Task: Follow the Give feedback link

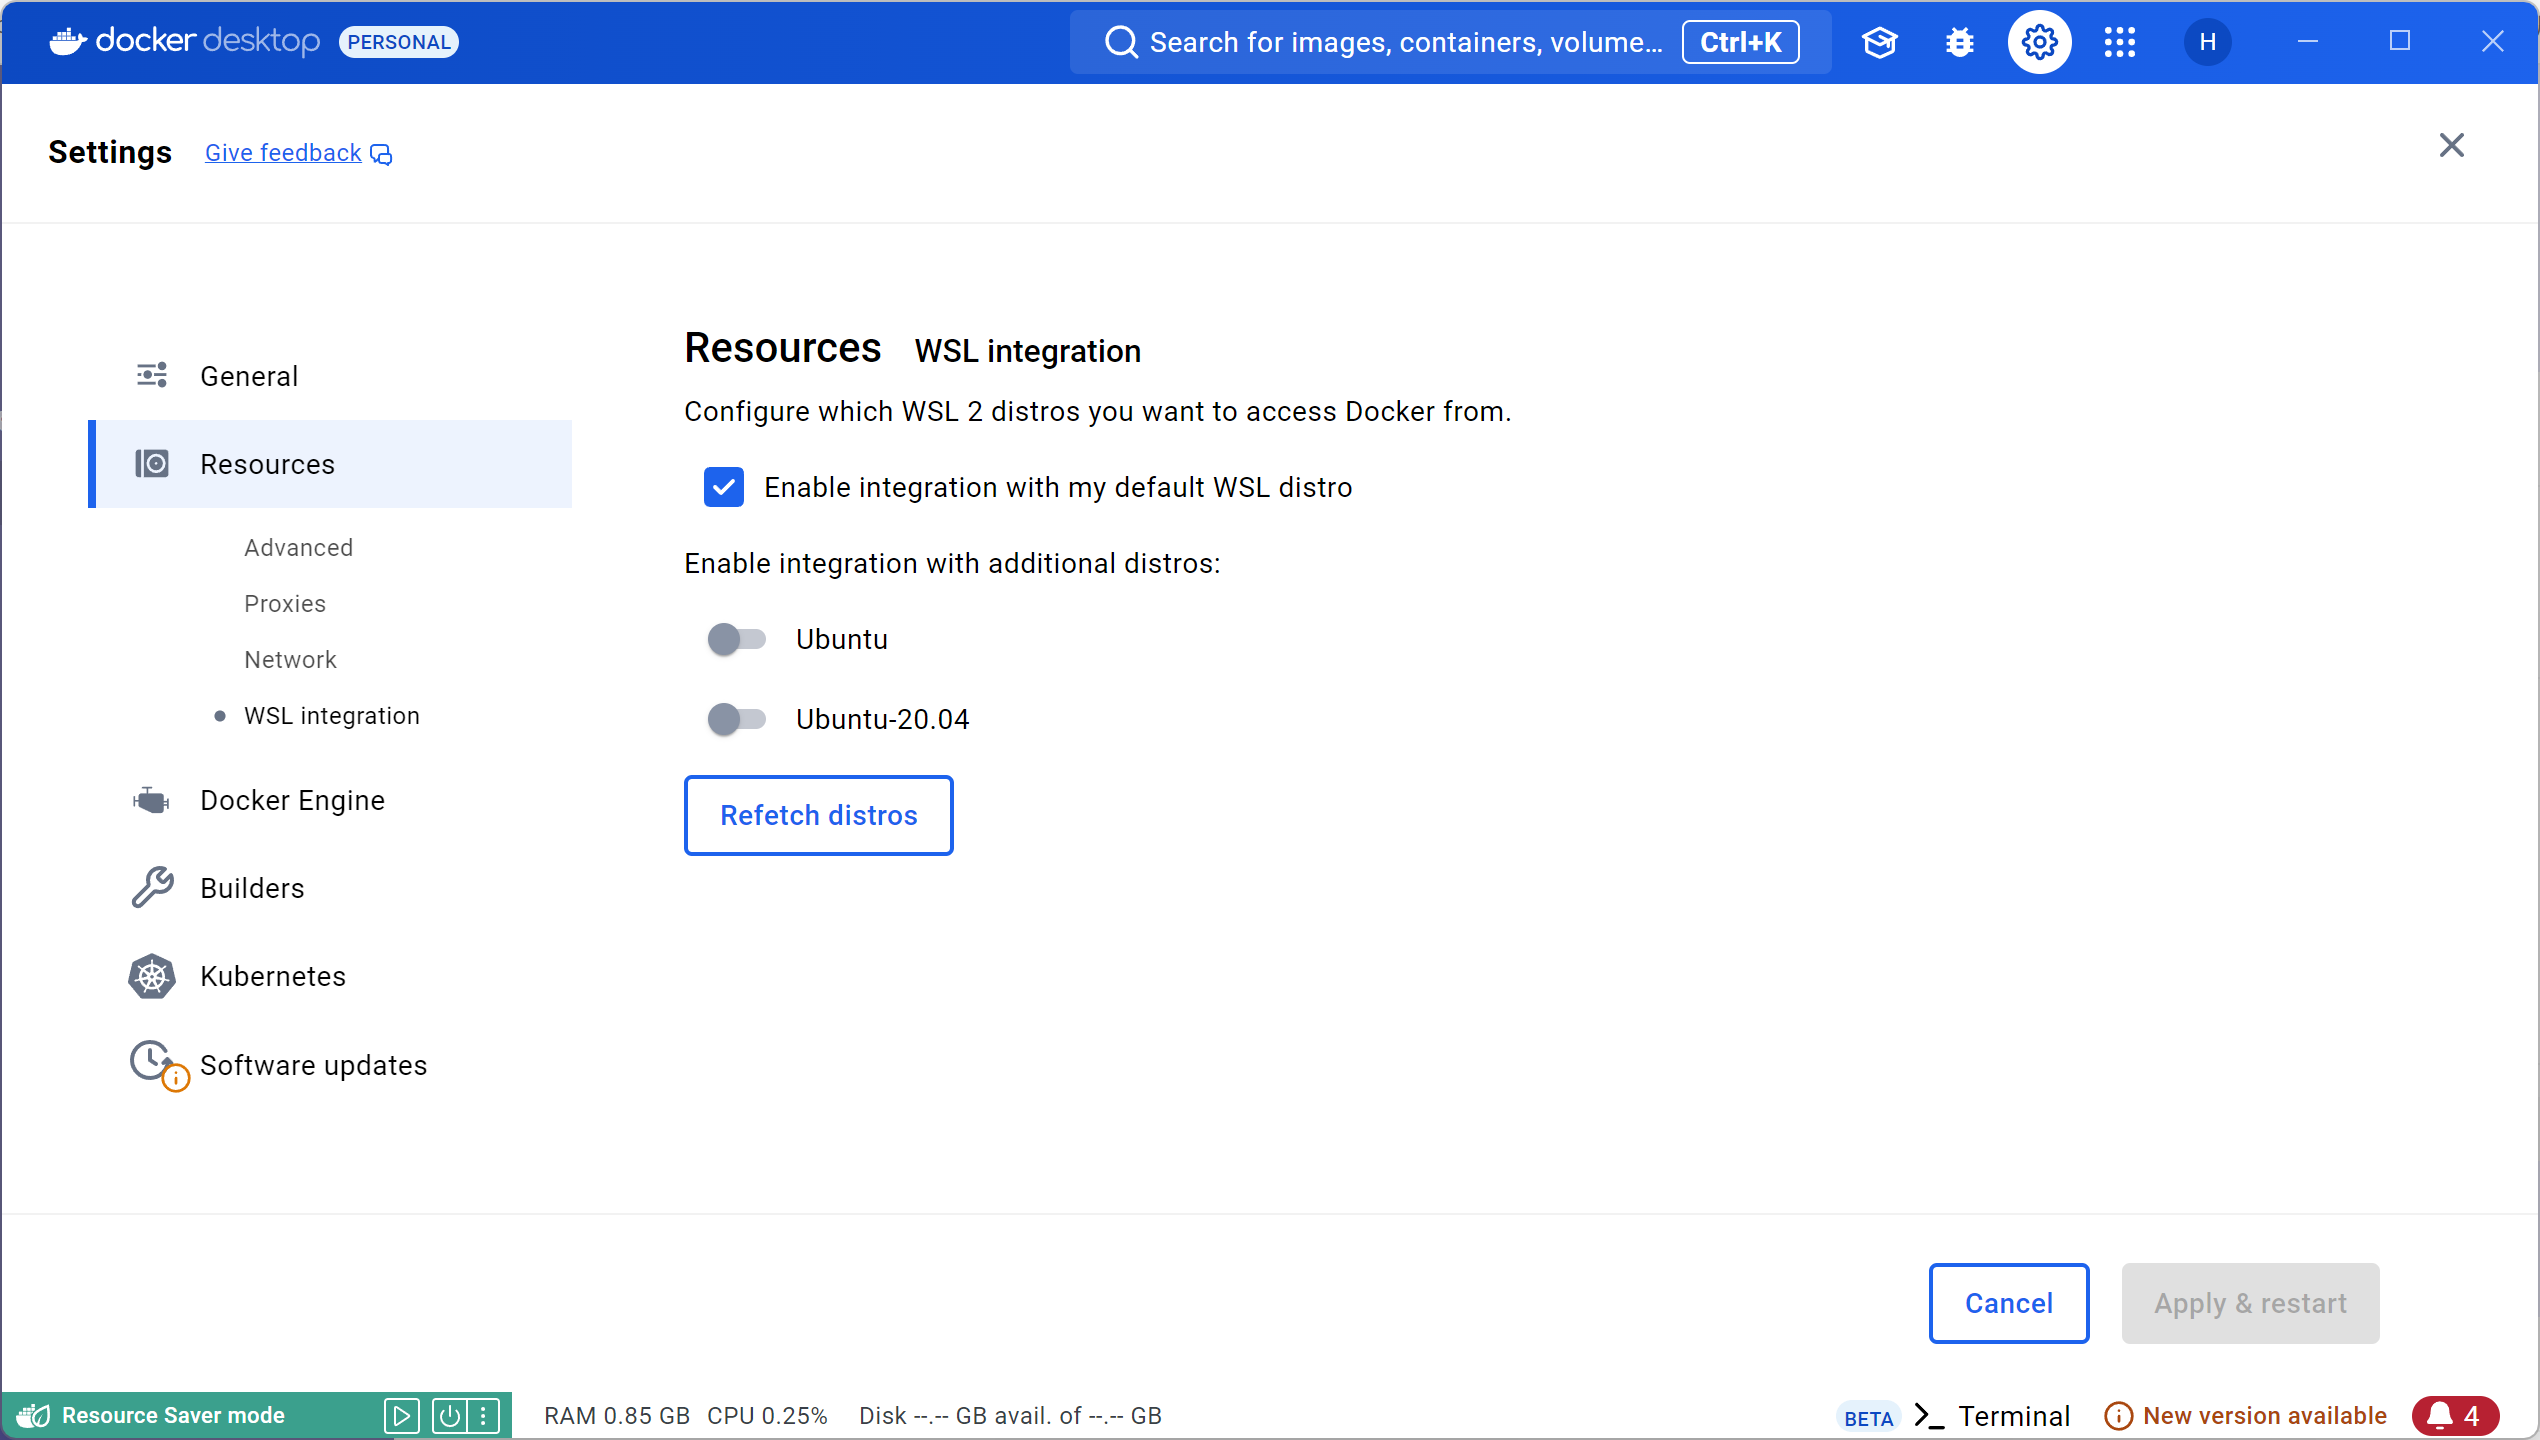Action: tap(283, 153)
